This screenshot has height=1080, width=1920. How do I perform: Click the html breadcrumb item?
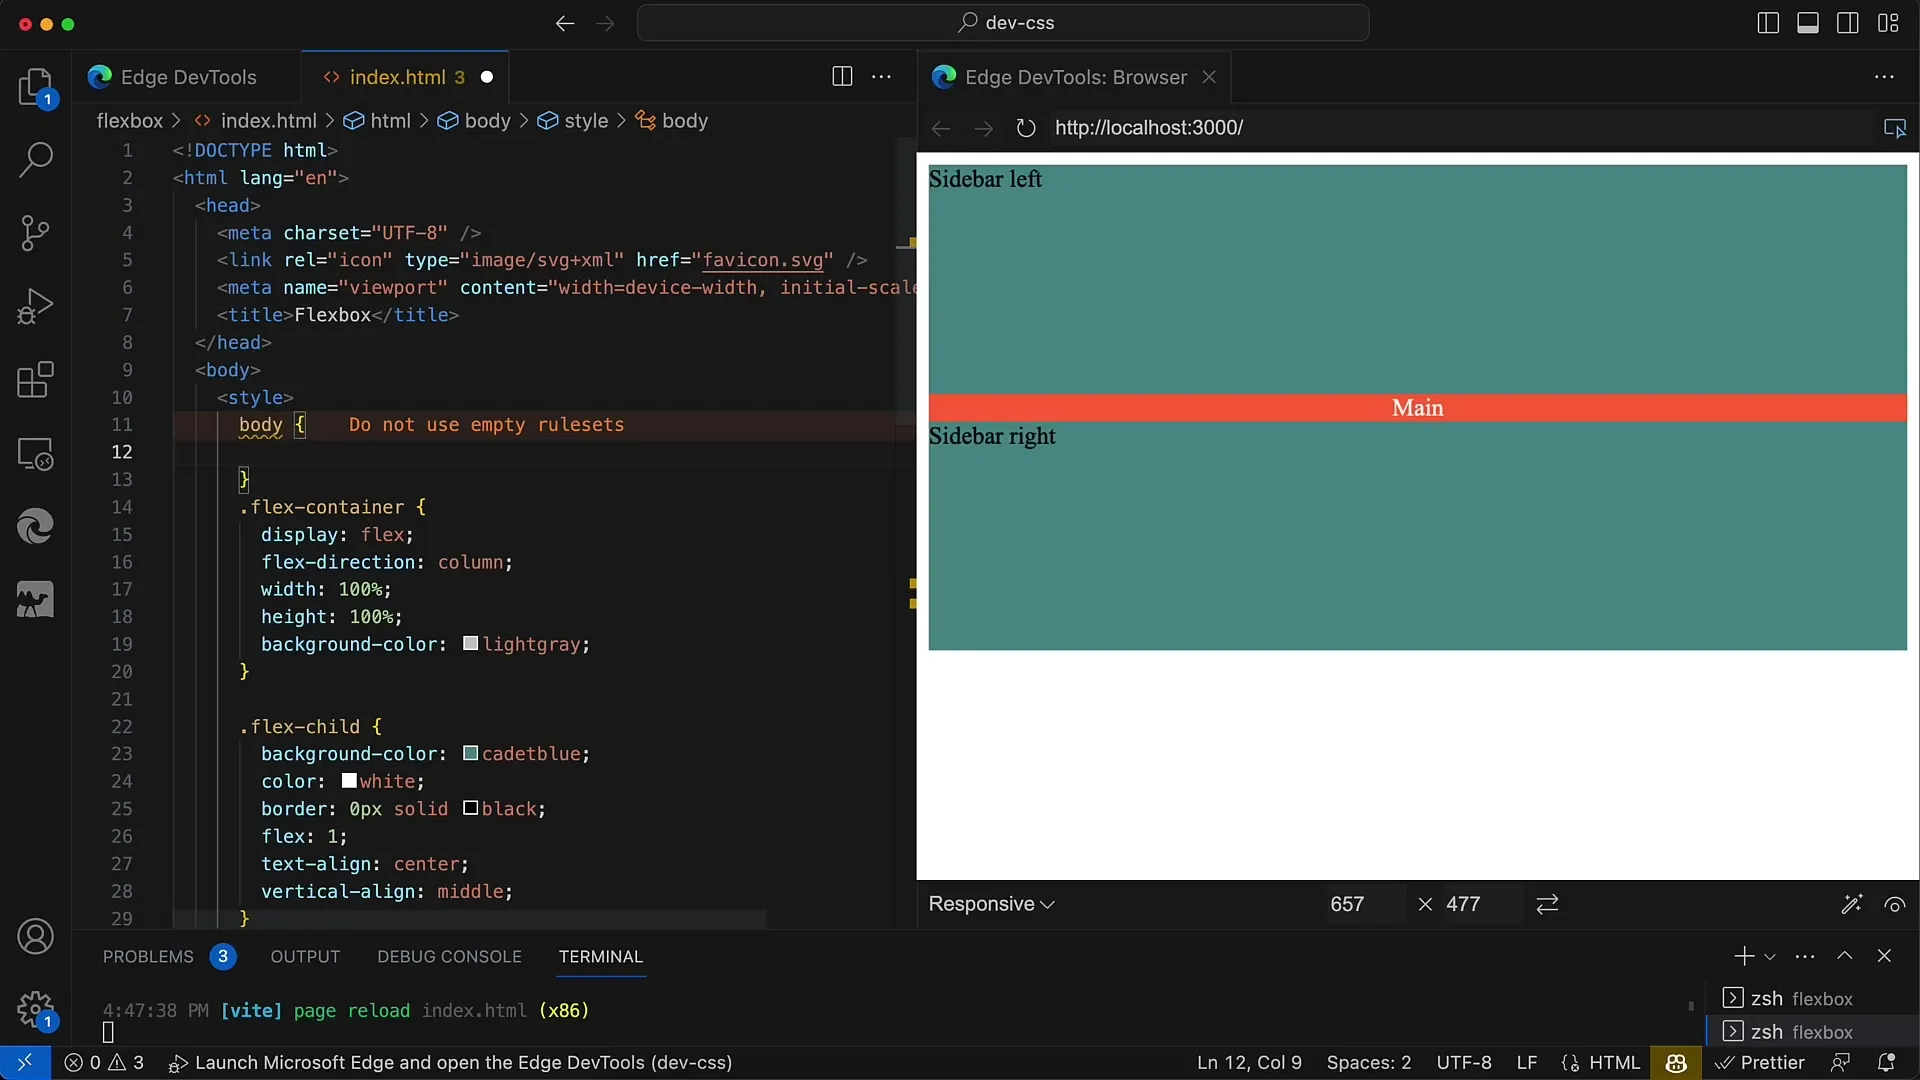pos(378,121)
